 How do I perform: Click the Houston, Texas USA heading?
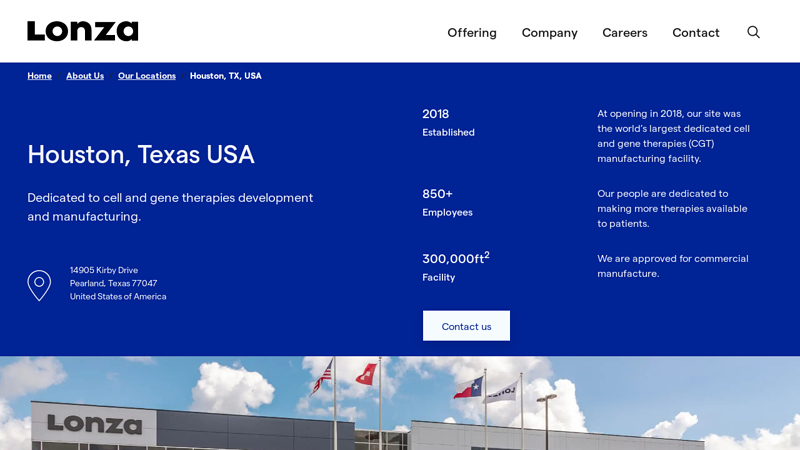[141, 154]
